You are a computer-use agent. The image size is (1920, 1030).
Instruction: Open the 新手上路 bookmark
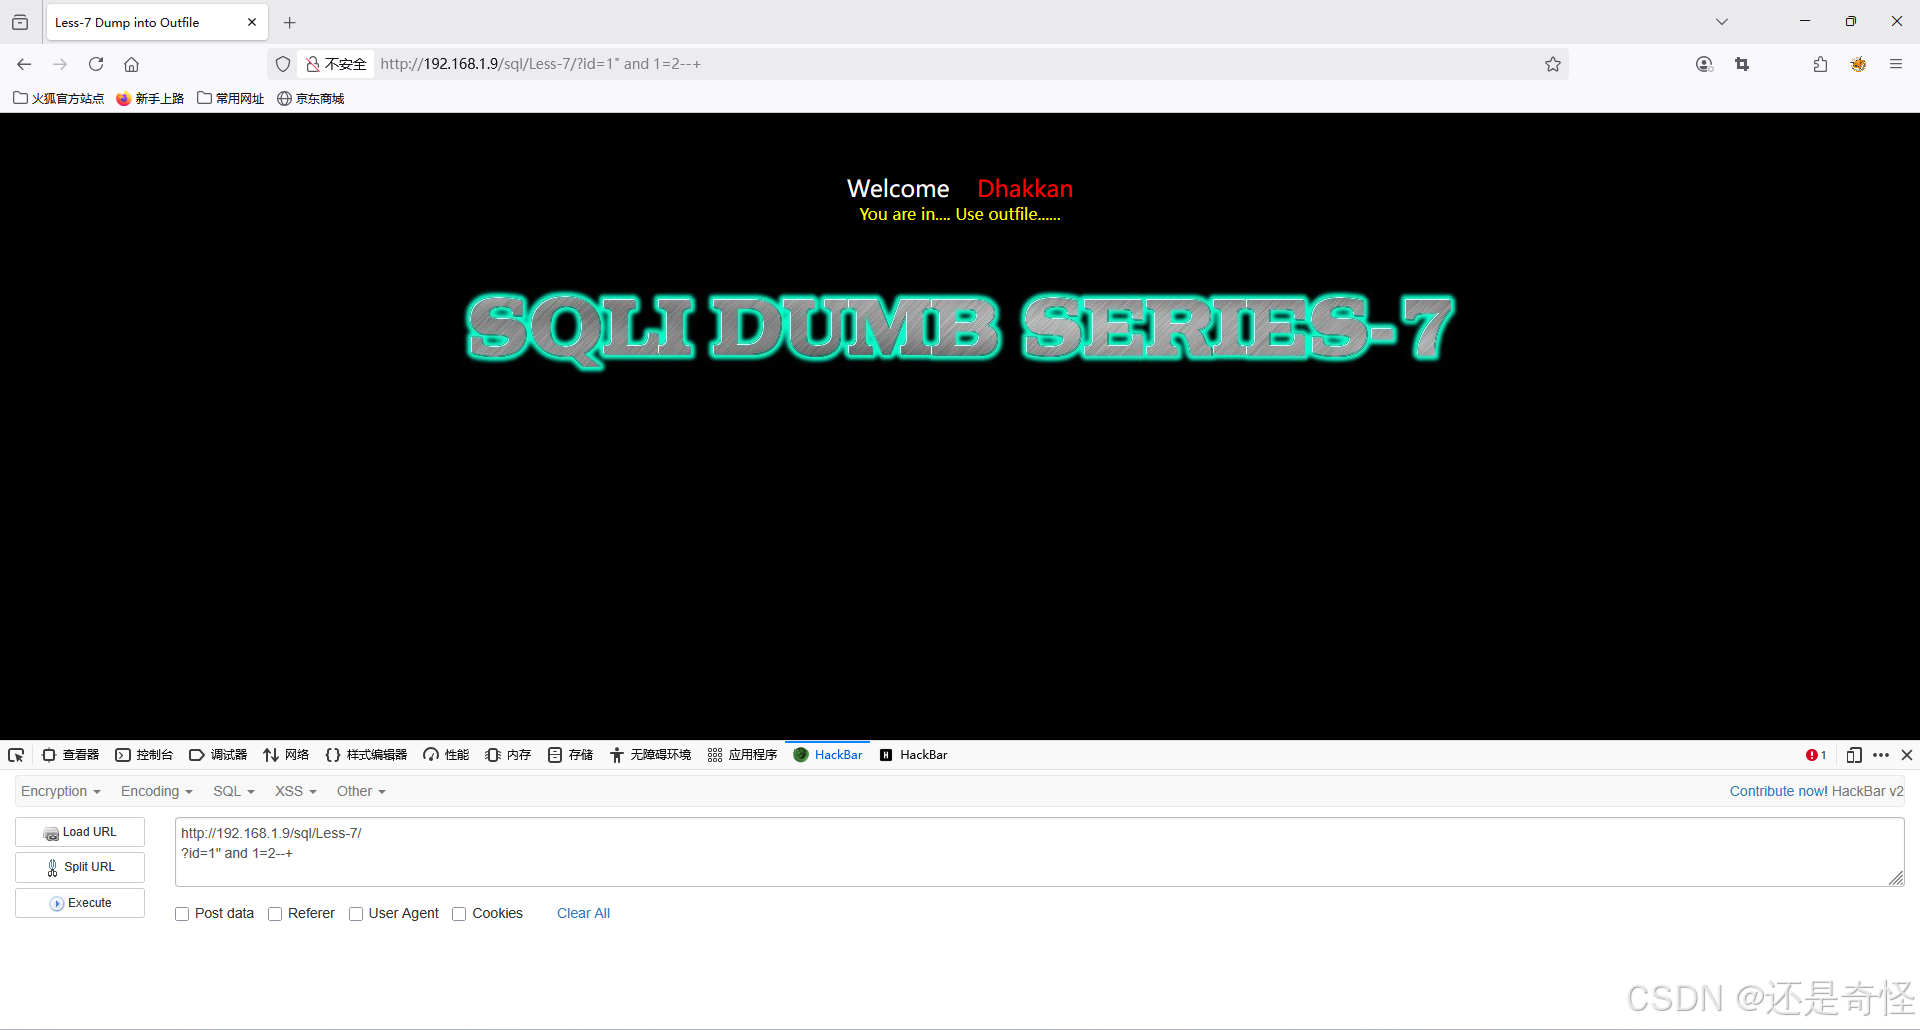pos(150,98)
